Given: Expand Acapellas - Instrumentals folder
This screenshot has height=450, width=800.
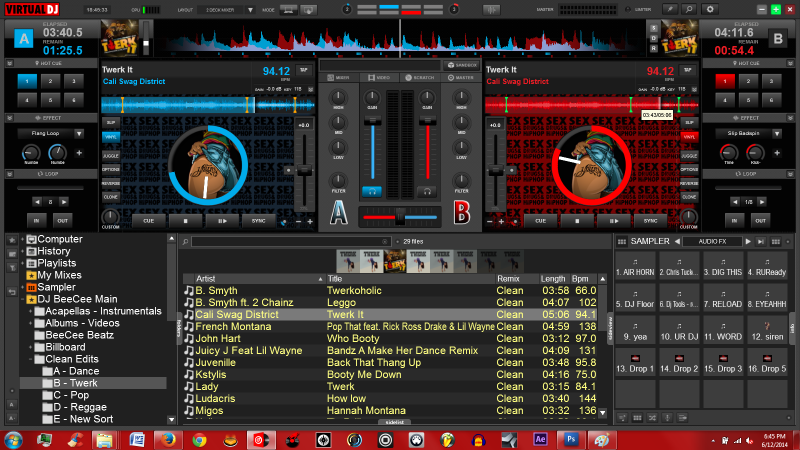Looking at the screenshot, I should [x=30, y=311].
